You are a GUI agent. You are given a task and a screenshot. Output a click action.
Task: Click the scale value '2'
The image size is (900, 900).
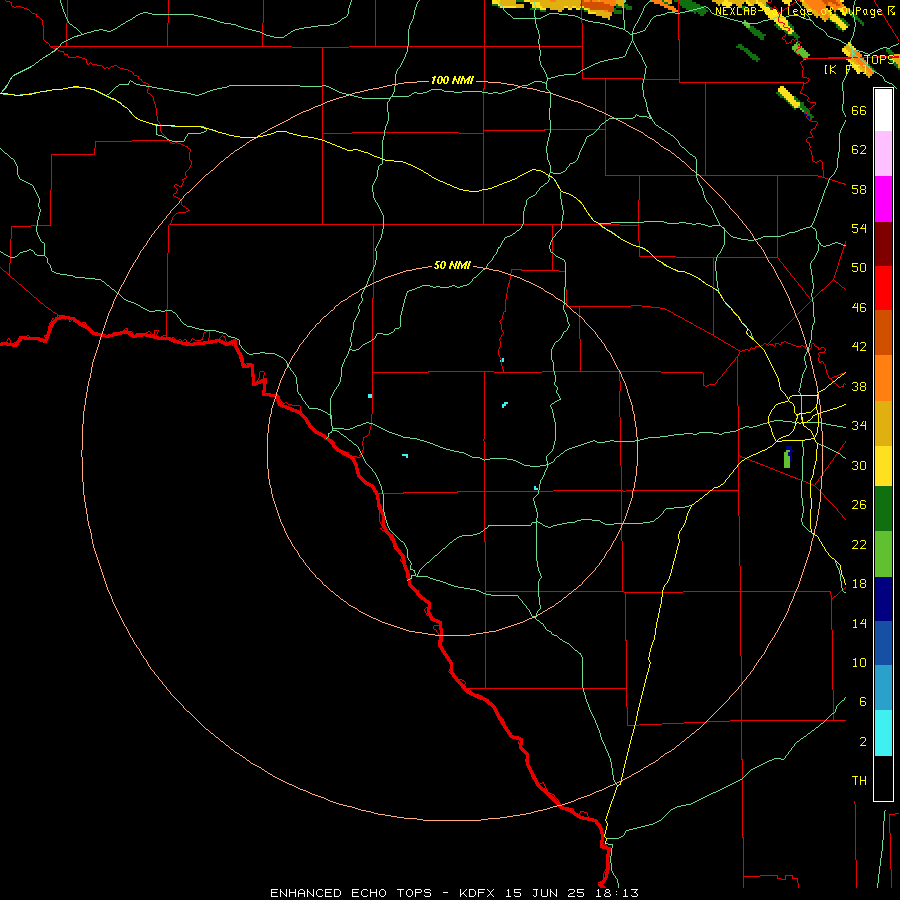click(x=862, y=742)
